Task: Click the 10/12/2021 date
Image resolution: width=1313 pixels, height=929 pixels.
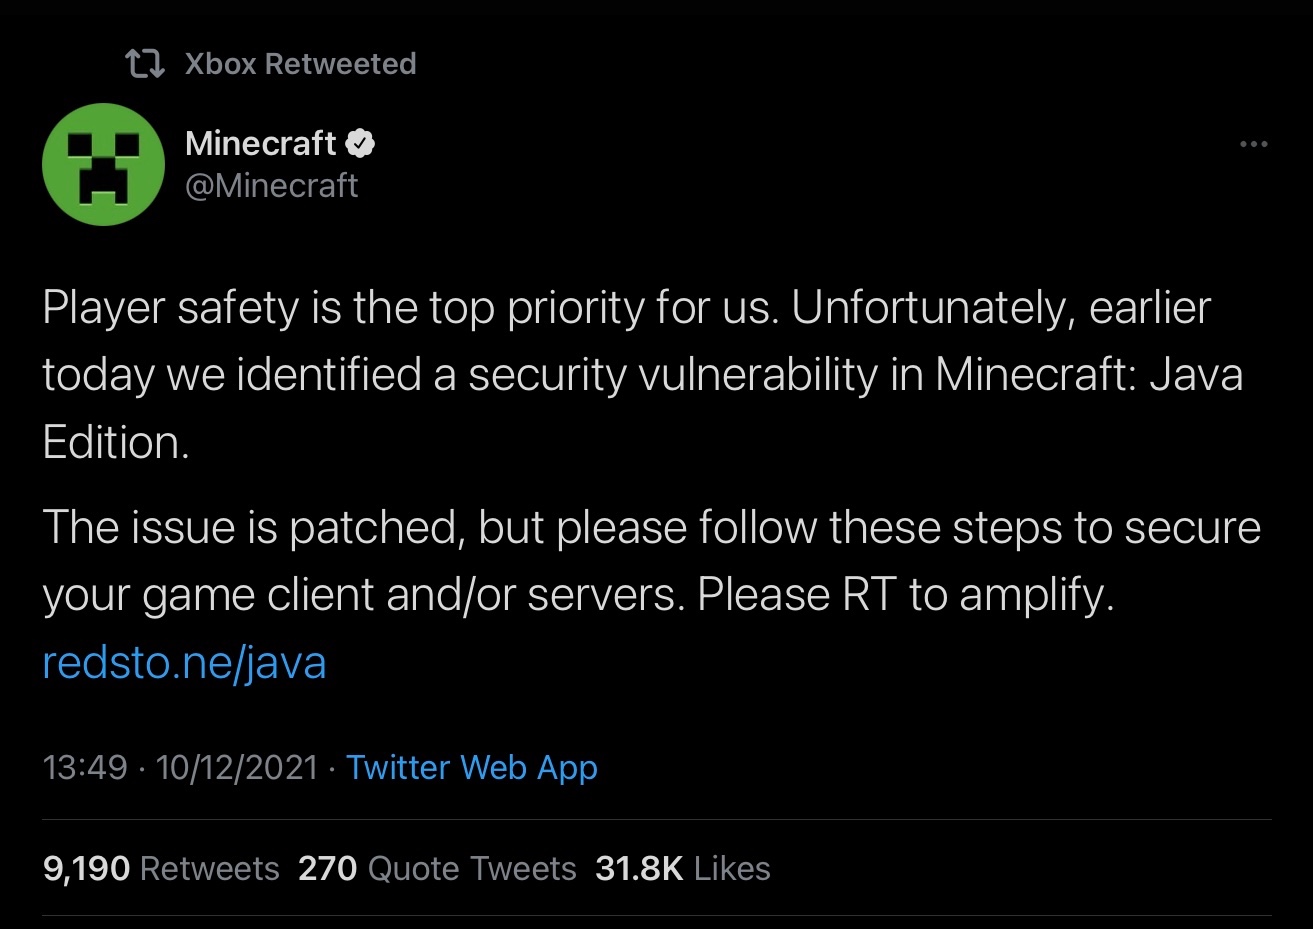Action: point(236,767)
